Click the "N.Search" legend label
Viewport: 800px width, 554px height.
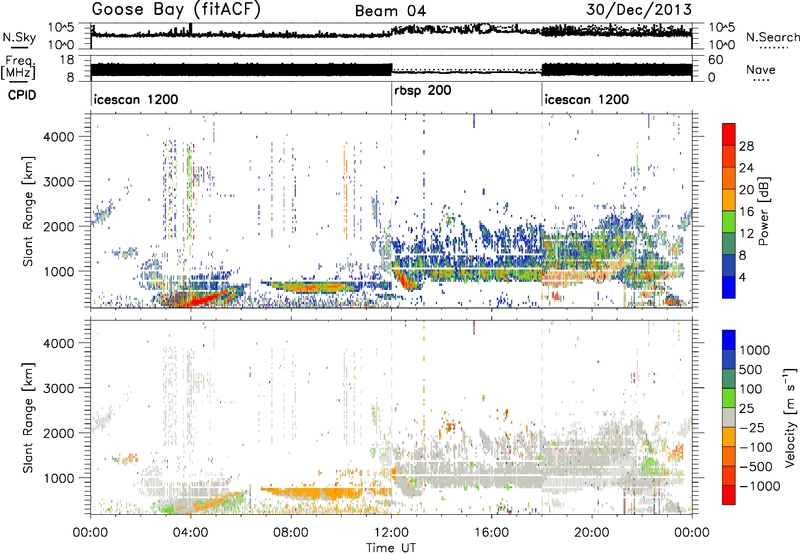point(772,37)
